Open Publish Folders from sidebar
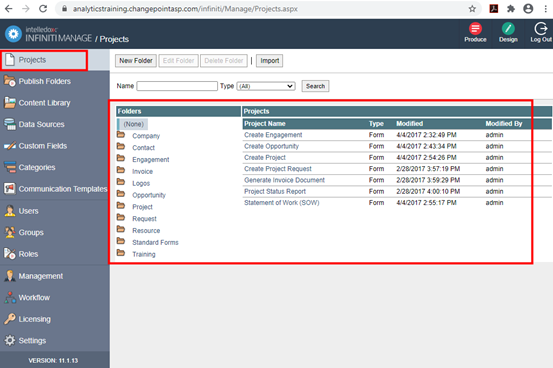The width and height of the screenshot is (553, 368). [44, 81]
